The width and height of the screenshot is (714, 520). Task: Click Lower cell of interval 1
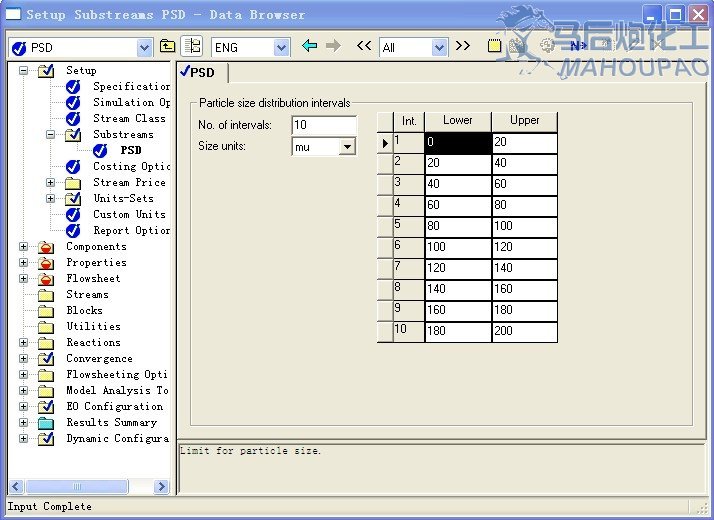[458, 143]
